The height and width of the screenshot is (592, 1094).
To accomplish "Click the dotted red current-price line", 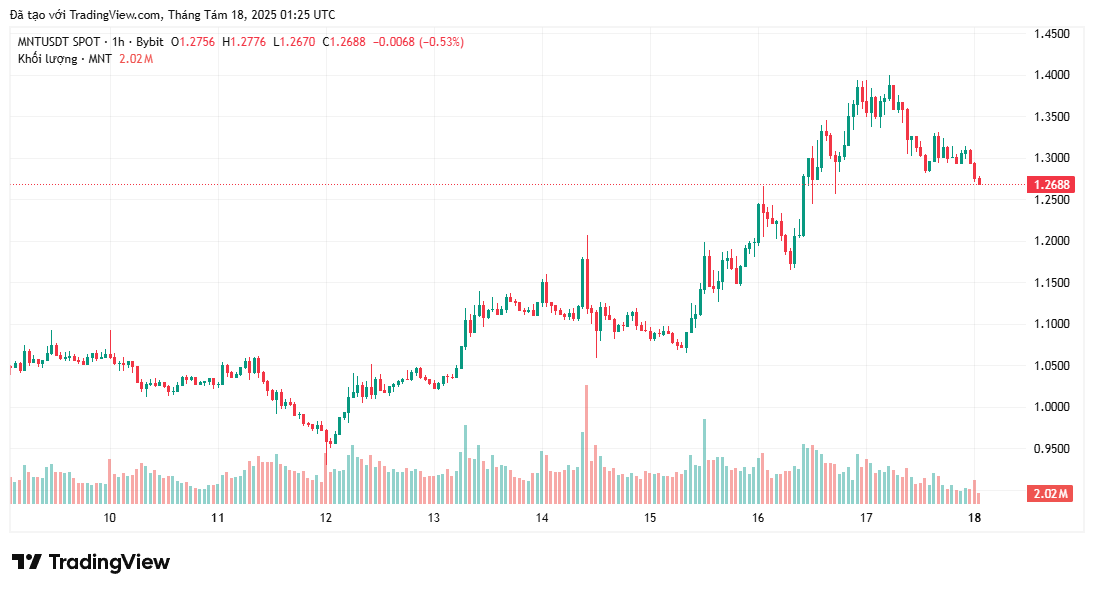I will coord(516,185).
